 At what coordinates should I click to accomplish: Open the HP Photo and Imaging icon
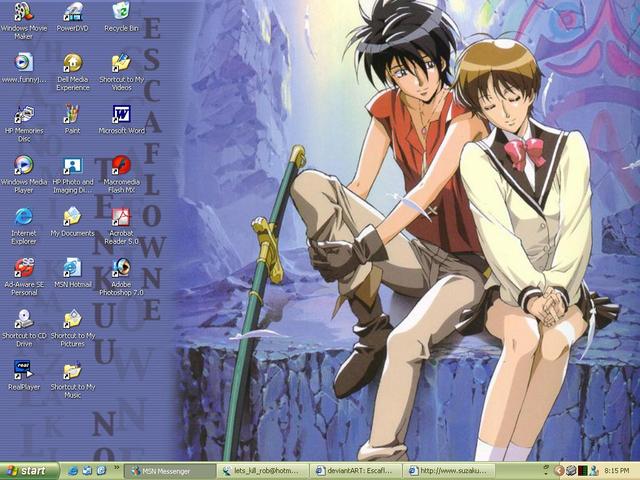tap(73, 174)
